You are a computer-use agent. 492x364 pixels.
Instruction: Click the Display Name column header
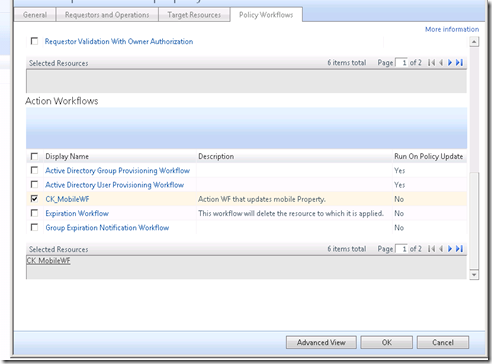67,156
